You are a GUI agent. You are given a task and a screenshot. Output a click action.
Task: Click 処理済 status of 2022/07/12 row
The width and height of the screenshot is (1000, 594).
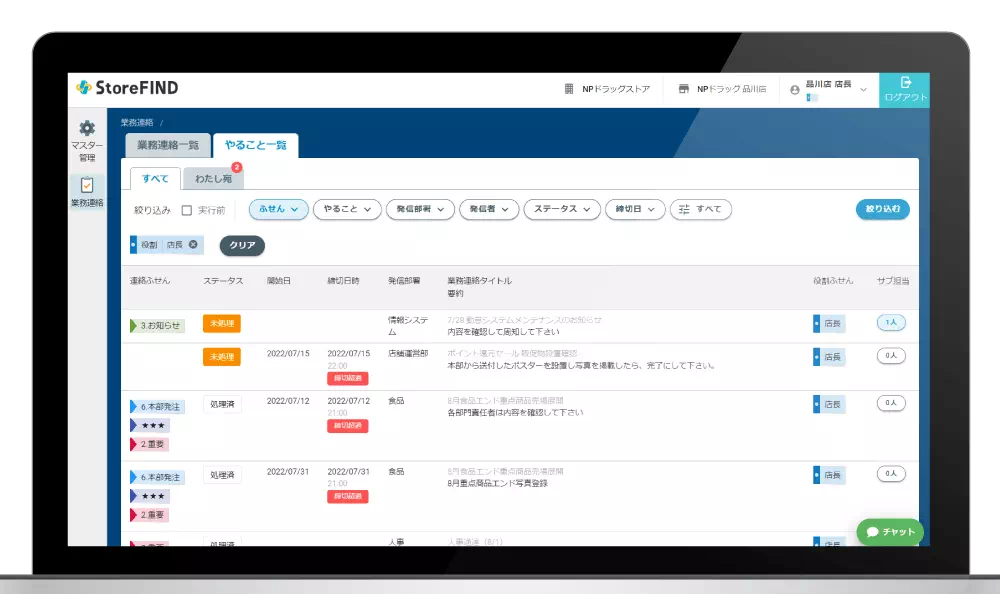[x=223, y=405]
